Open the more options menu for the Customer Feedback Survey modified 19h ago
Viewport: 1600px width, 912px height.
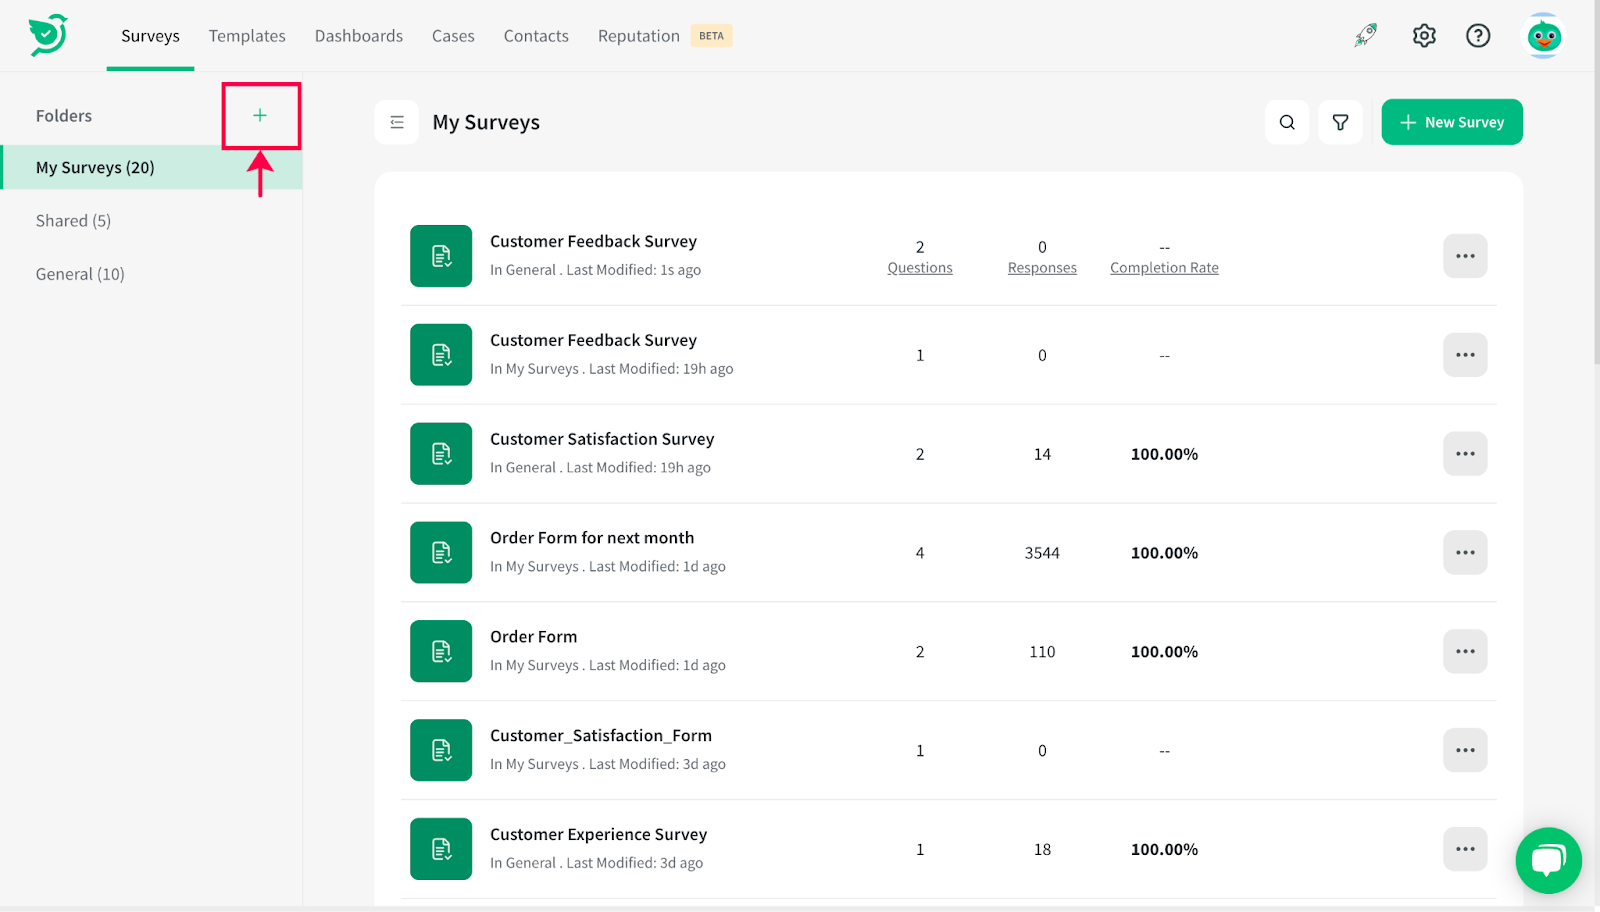click(x=1465, y=355)
